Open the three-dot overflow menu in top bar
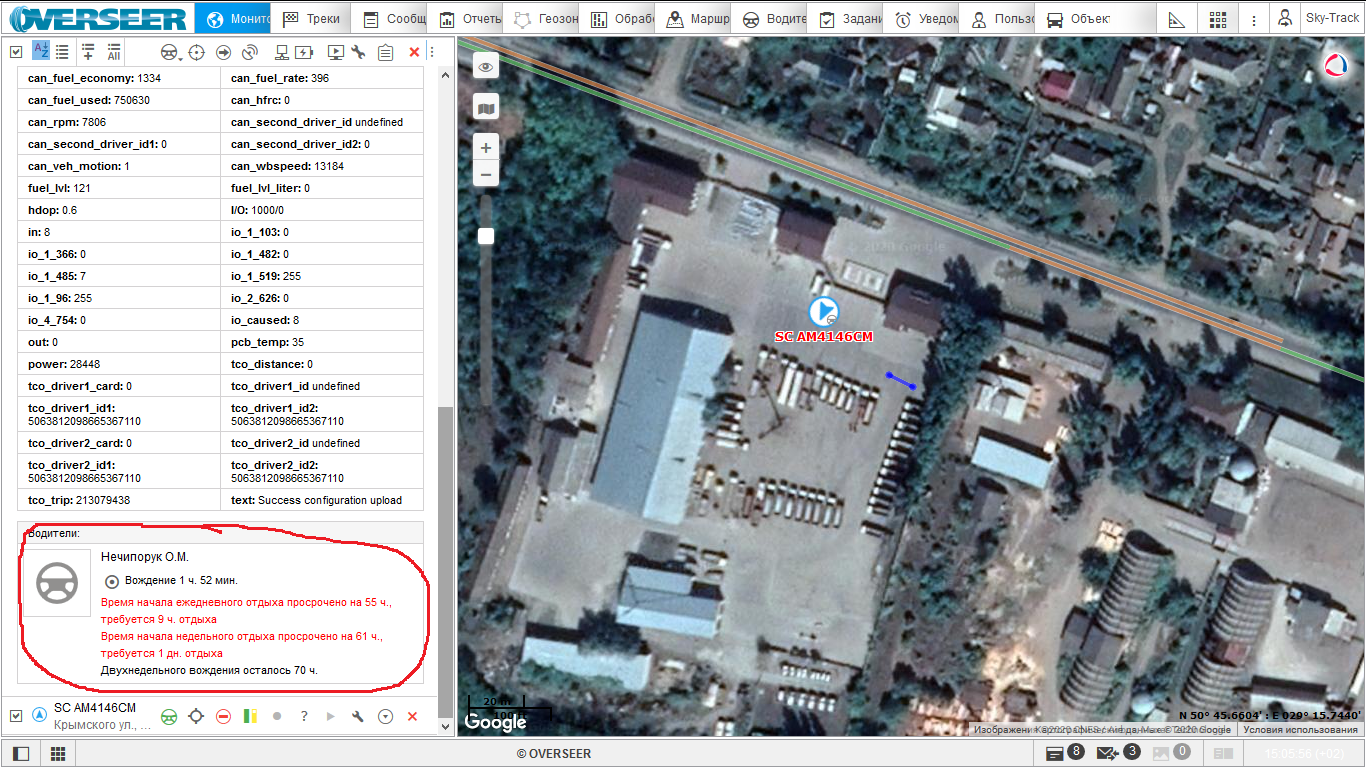 tap(1254, 19)
